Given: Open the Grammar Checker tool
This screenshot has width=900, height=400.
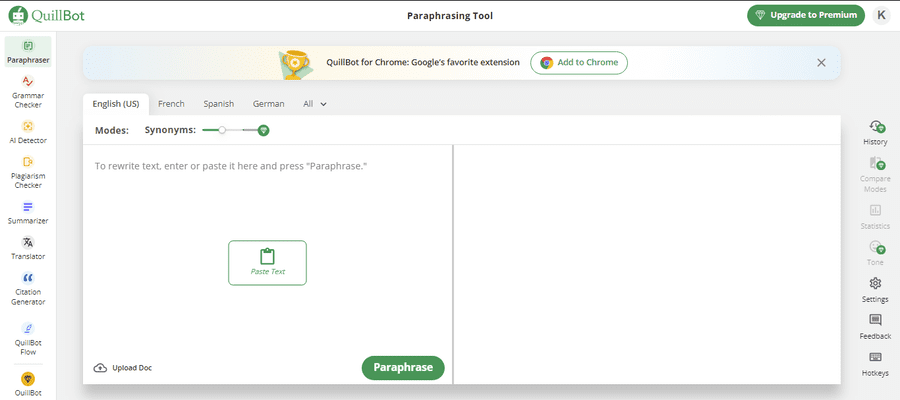Looking at the screenshot, I should 28,92.
